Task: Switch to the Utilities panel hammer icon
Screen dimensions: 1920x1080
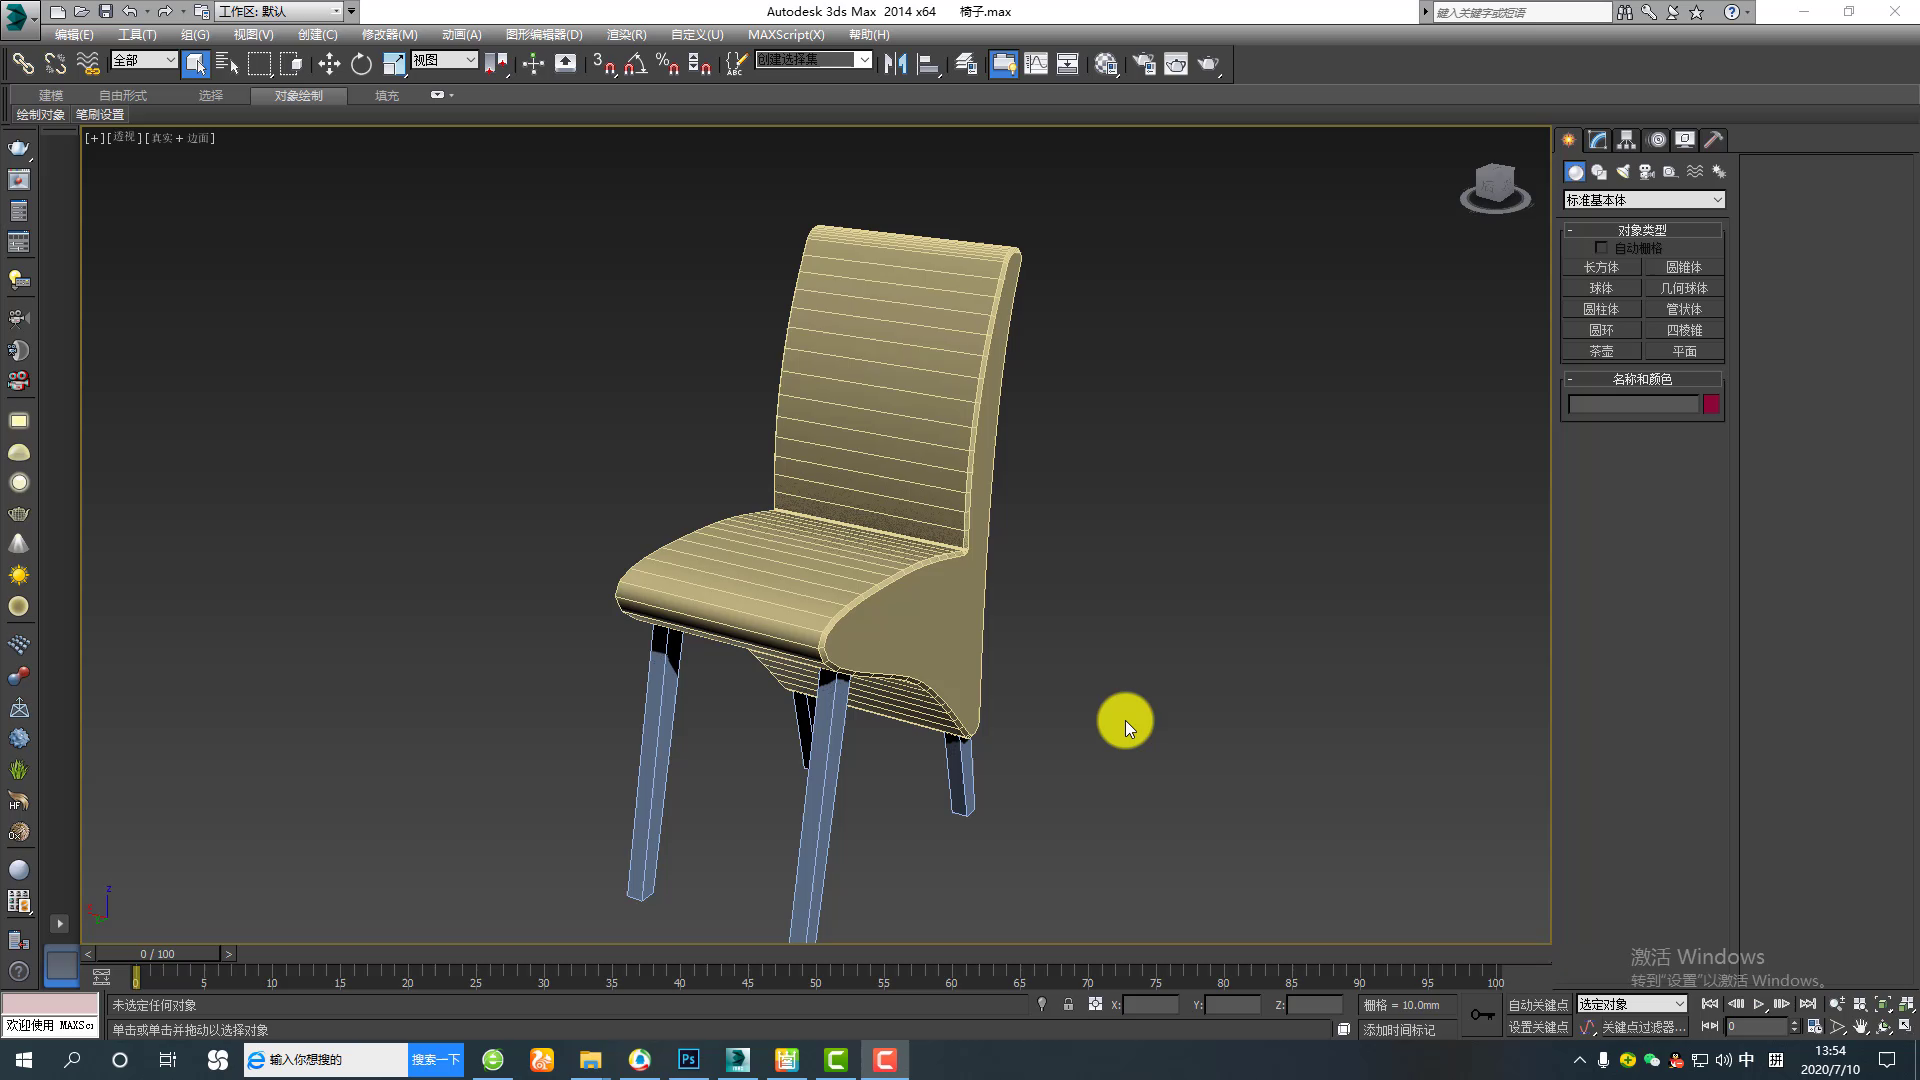Action: coord(1713,140)
